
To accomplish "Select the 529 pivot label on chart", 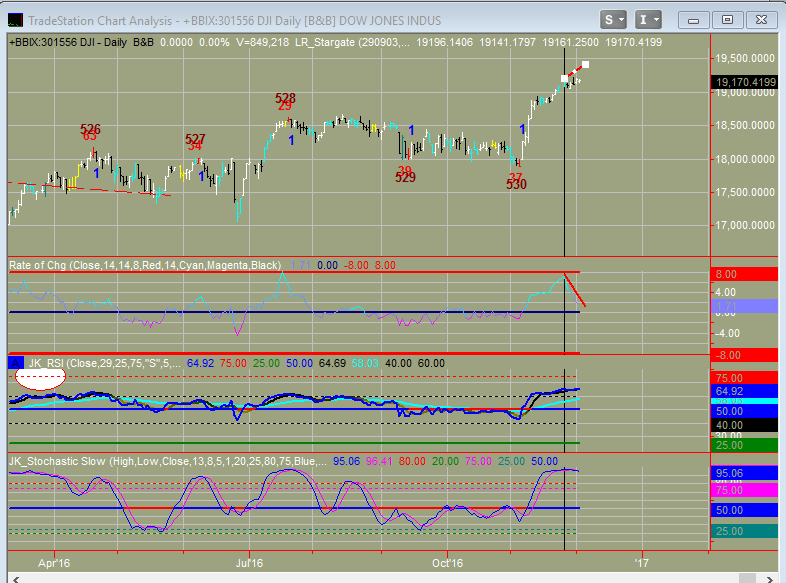I will click(x=405, y=177).
